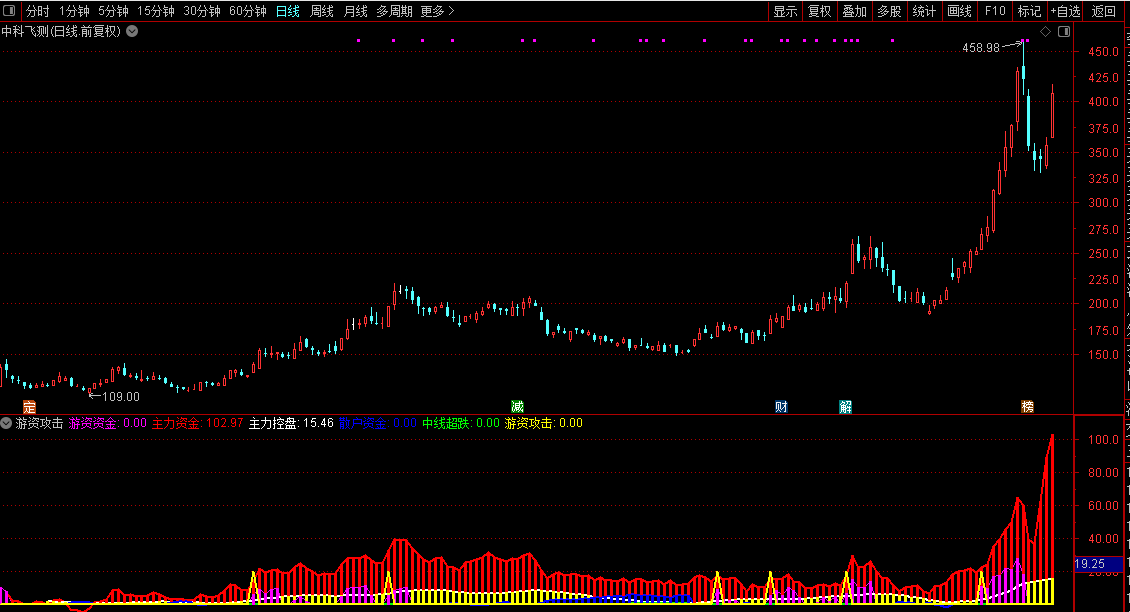This screenshot has width=1130, height=612.
Task: Open the 榜 event marker on timeline
Action: click(x=1028, y=407)
